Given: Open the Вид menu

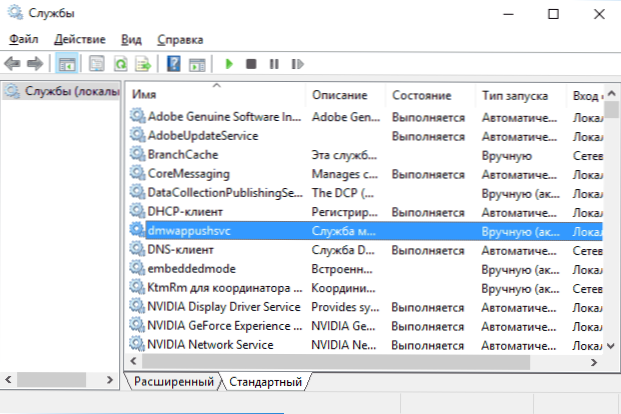Looking at the screenshot, I should pyautogui.click(x=131, y=39).
